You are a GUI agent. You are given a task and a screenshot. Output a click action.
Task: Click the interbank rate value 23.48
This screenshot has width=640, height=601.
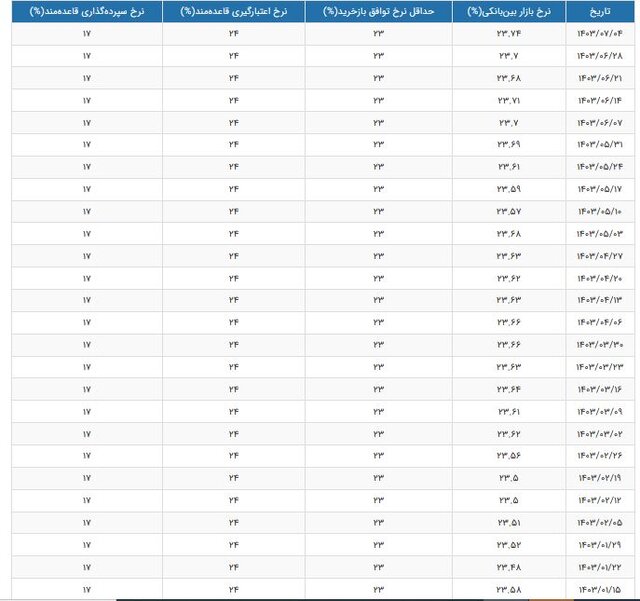(x=509, y=566)
